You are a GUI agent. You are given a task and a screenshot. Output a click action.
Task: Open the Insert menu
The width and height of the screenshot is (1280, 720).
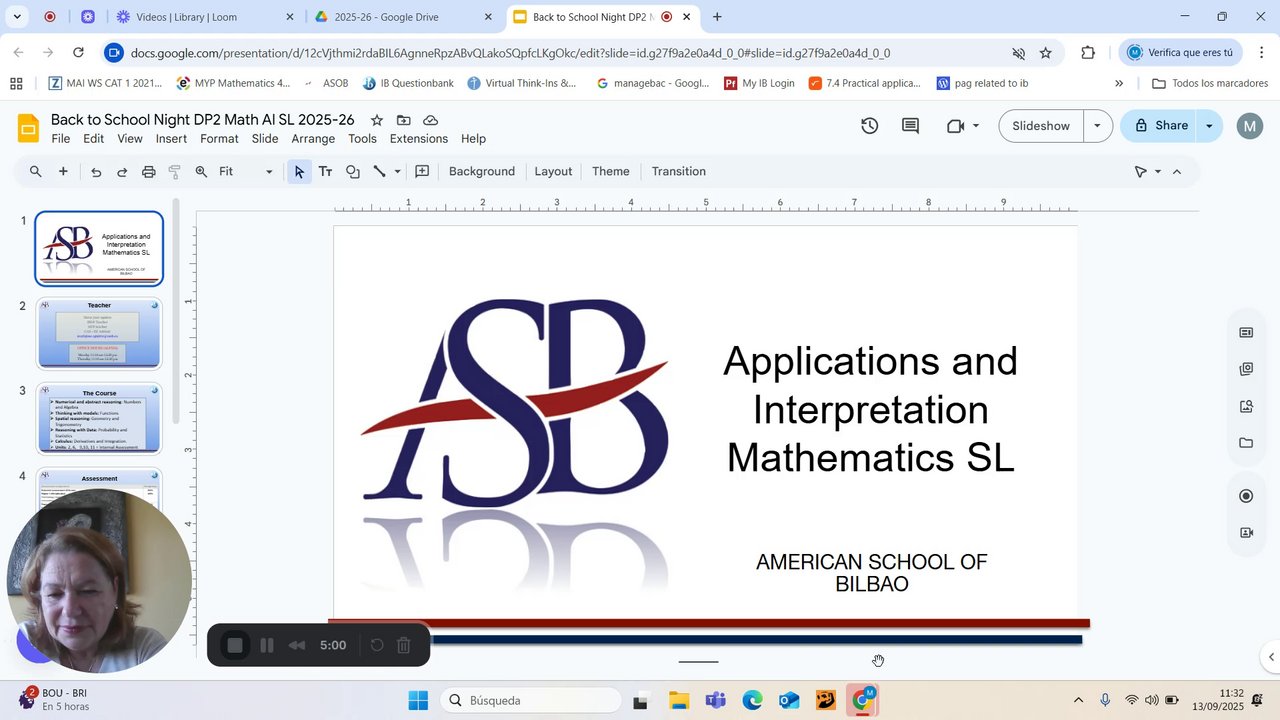171,139
